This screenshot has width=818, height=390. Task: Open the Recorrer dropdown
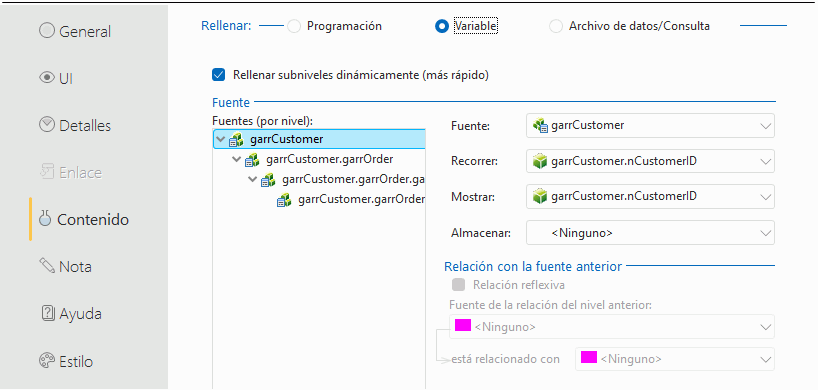(x=650, y=162)
